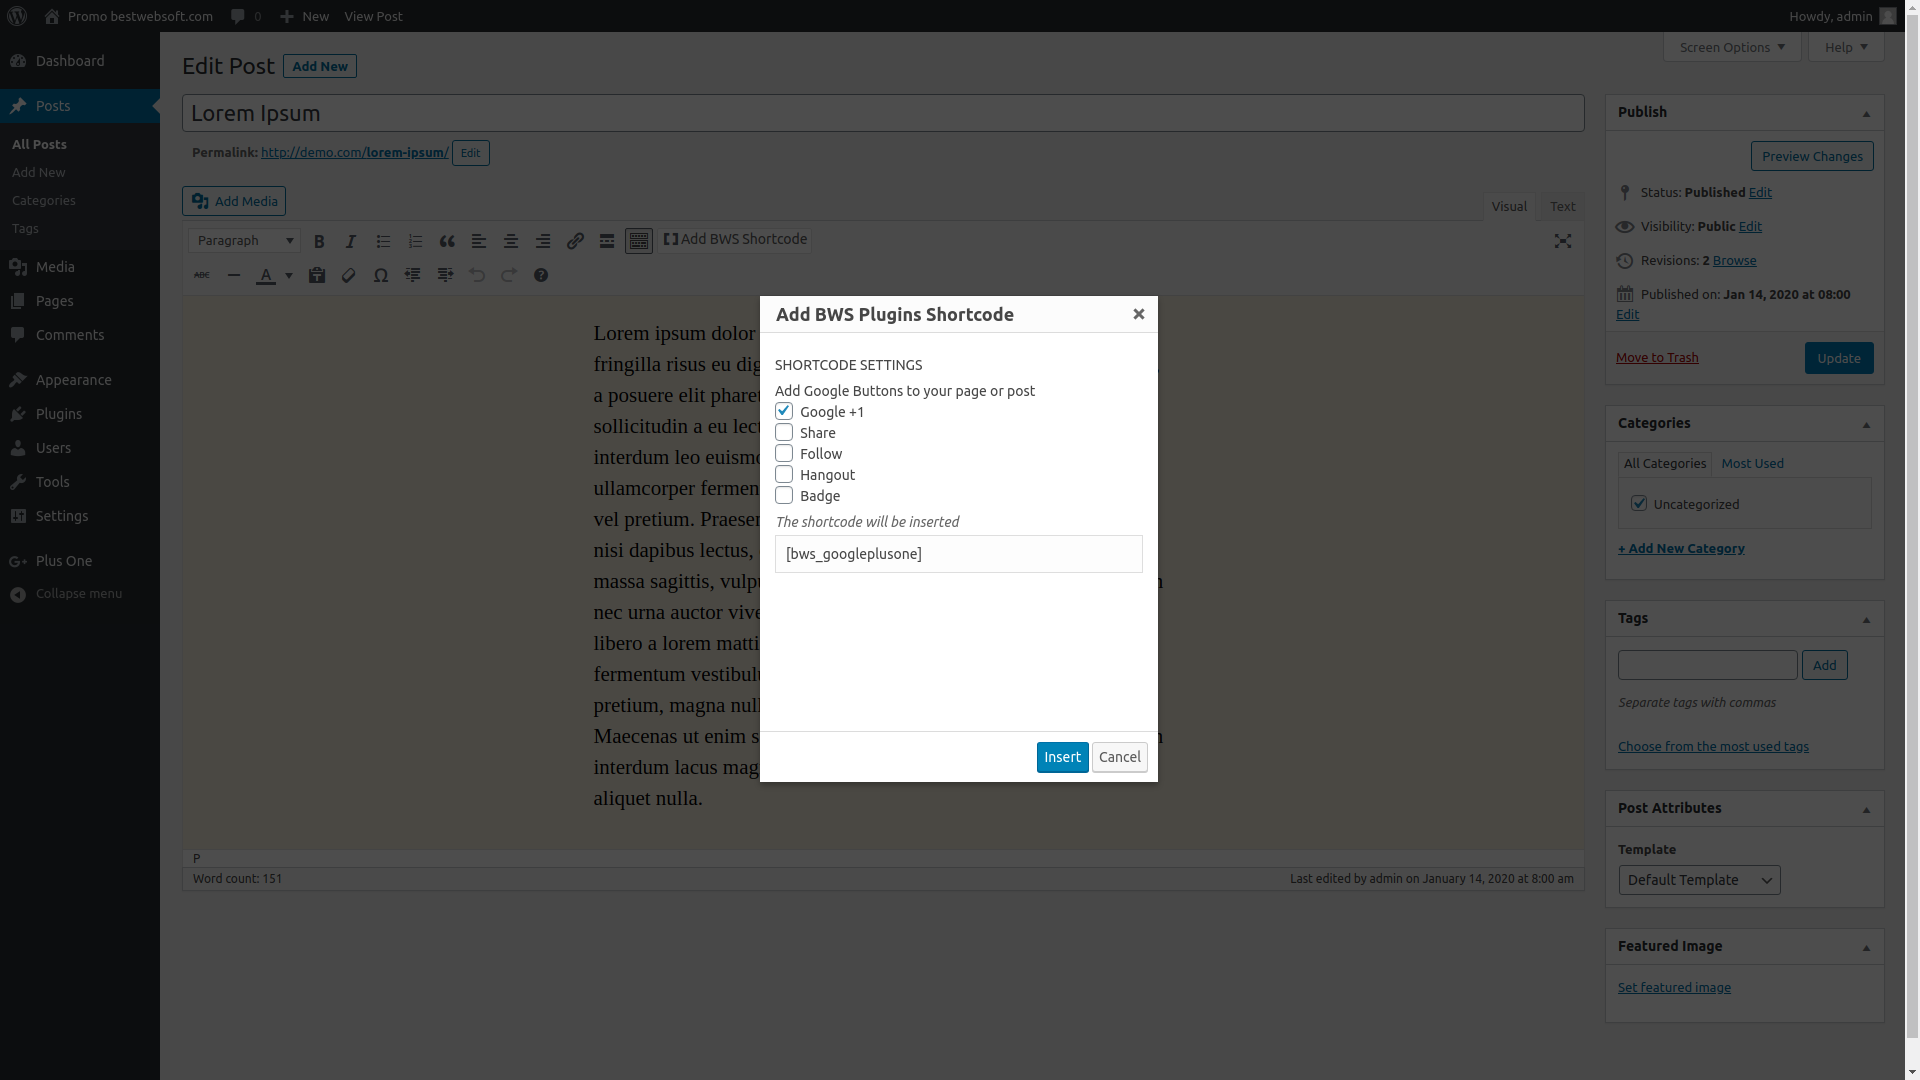
Task: Toggle bold formatting in editor toolbar
Action: tap(319, 241)
